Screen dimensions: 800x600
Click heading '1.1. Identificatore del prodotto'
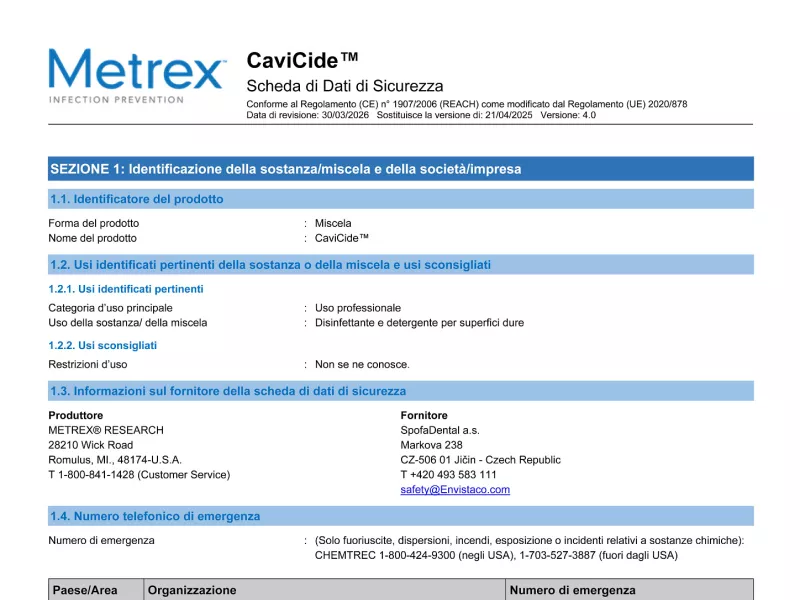pyautogui.click(x=401, y=199)
